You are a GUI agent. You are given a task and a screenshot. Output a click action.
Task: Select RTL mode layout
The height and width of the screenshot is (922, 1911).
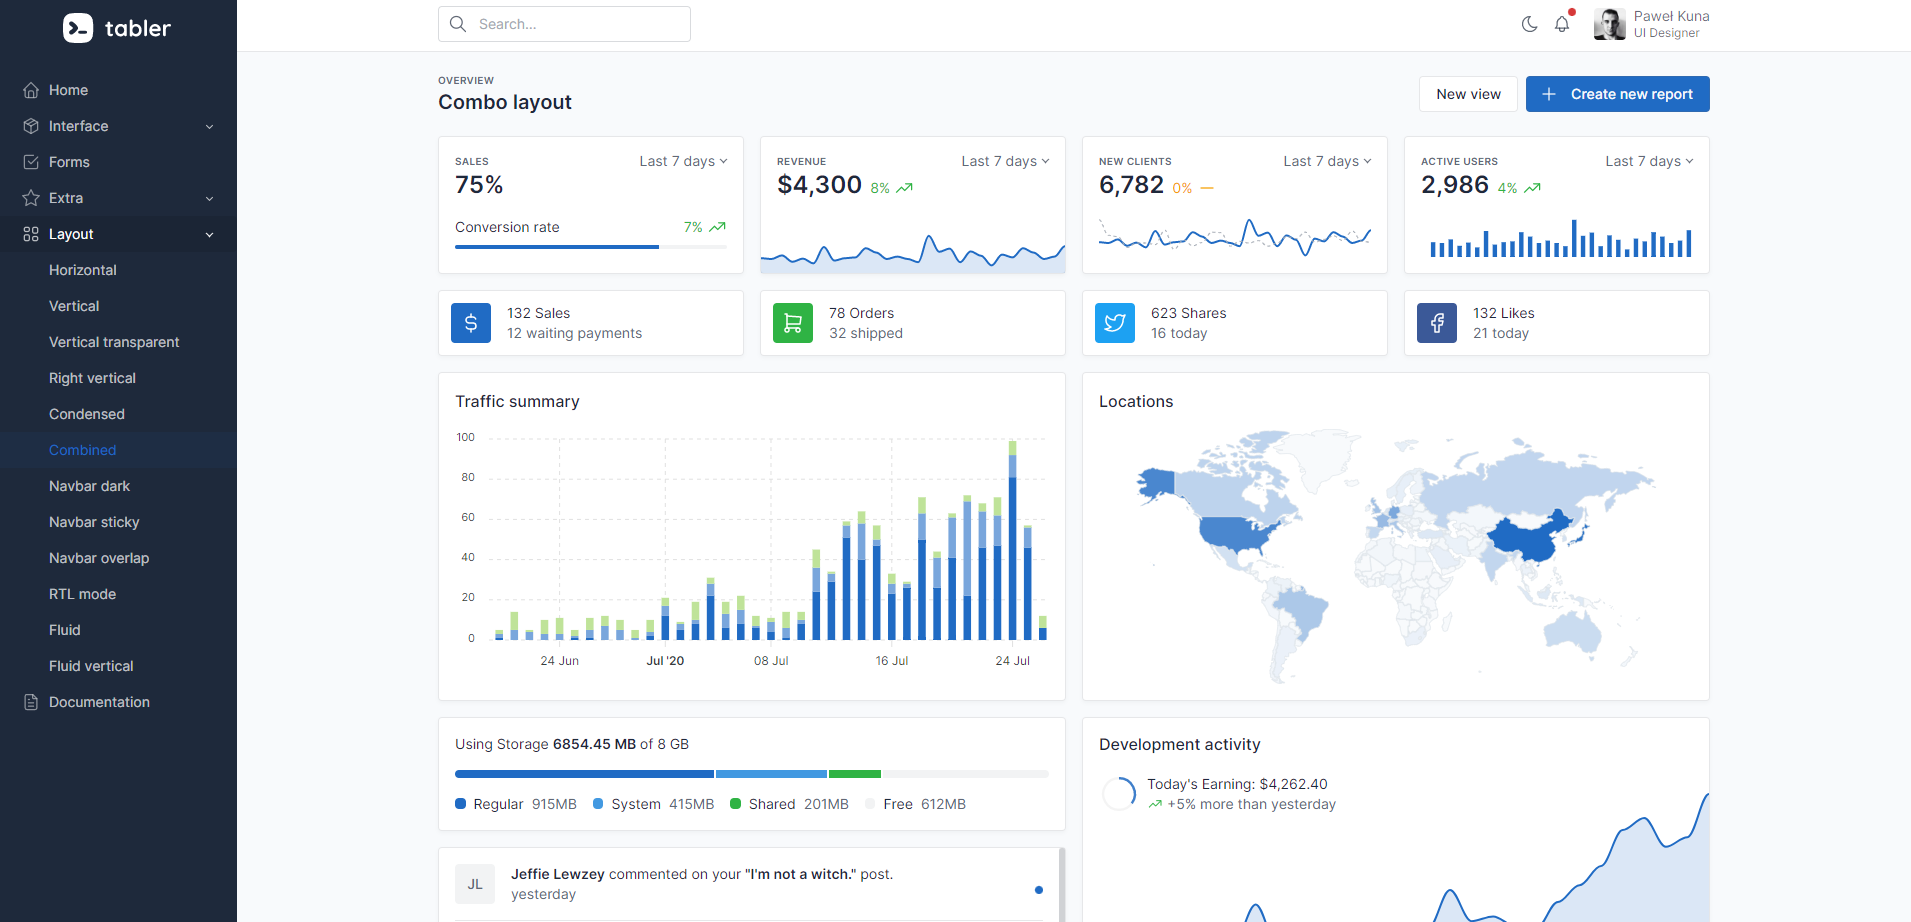pos(118,594)
